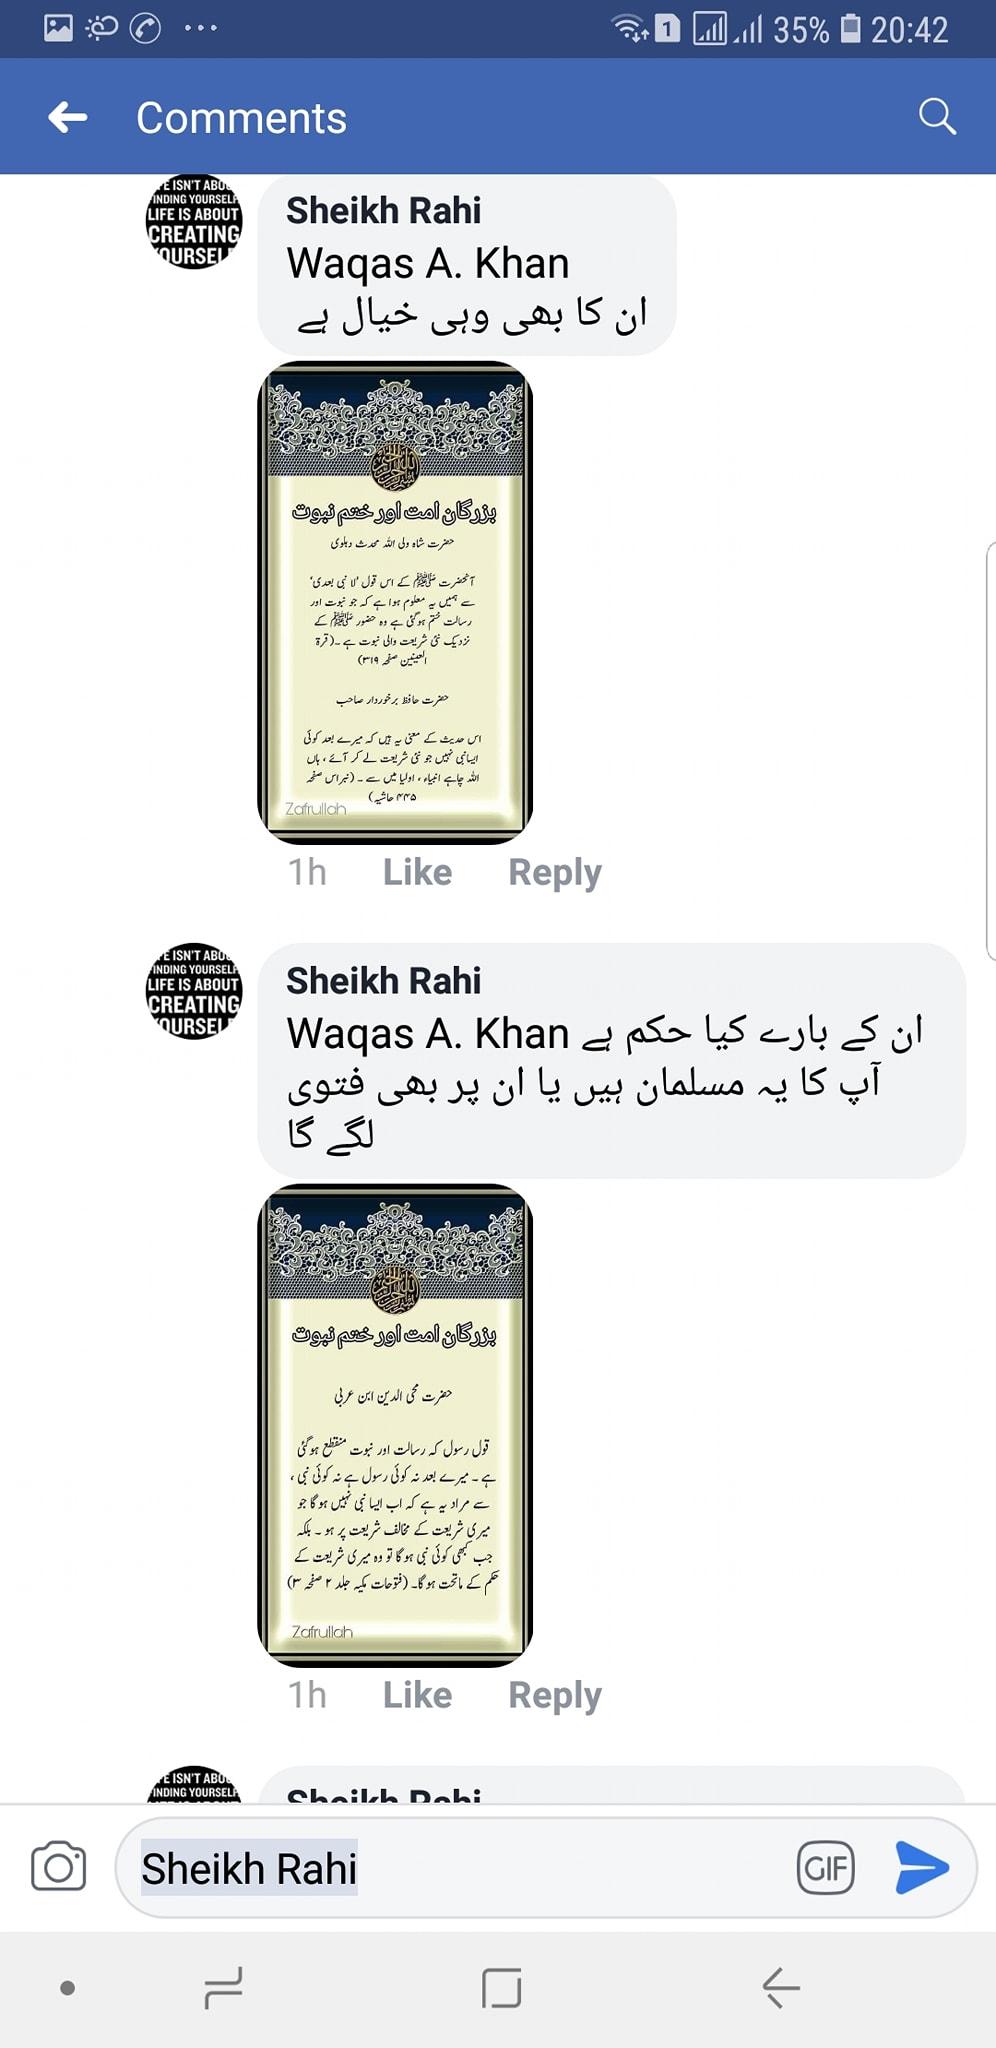Tap the back arrow in Comments header

68,117
